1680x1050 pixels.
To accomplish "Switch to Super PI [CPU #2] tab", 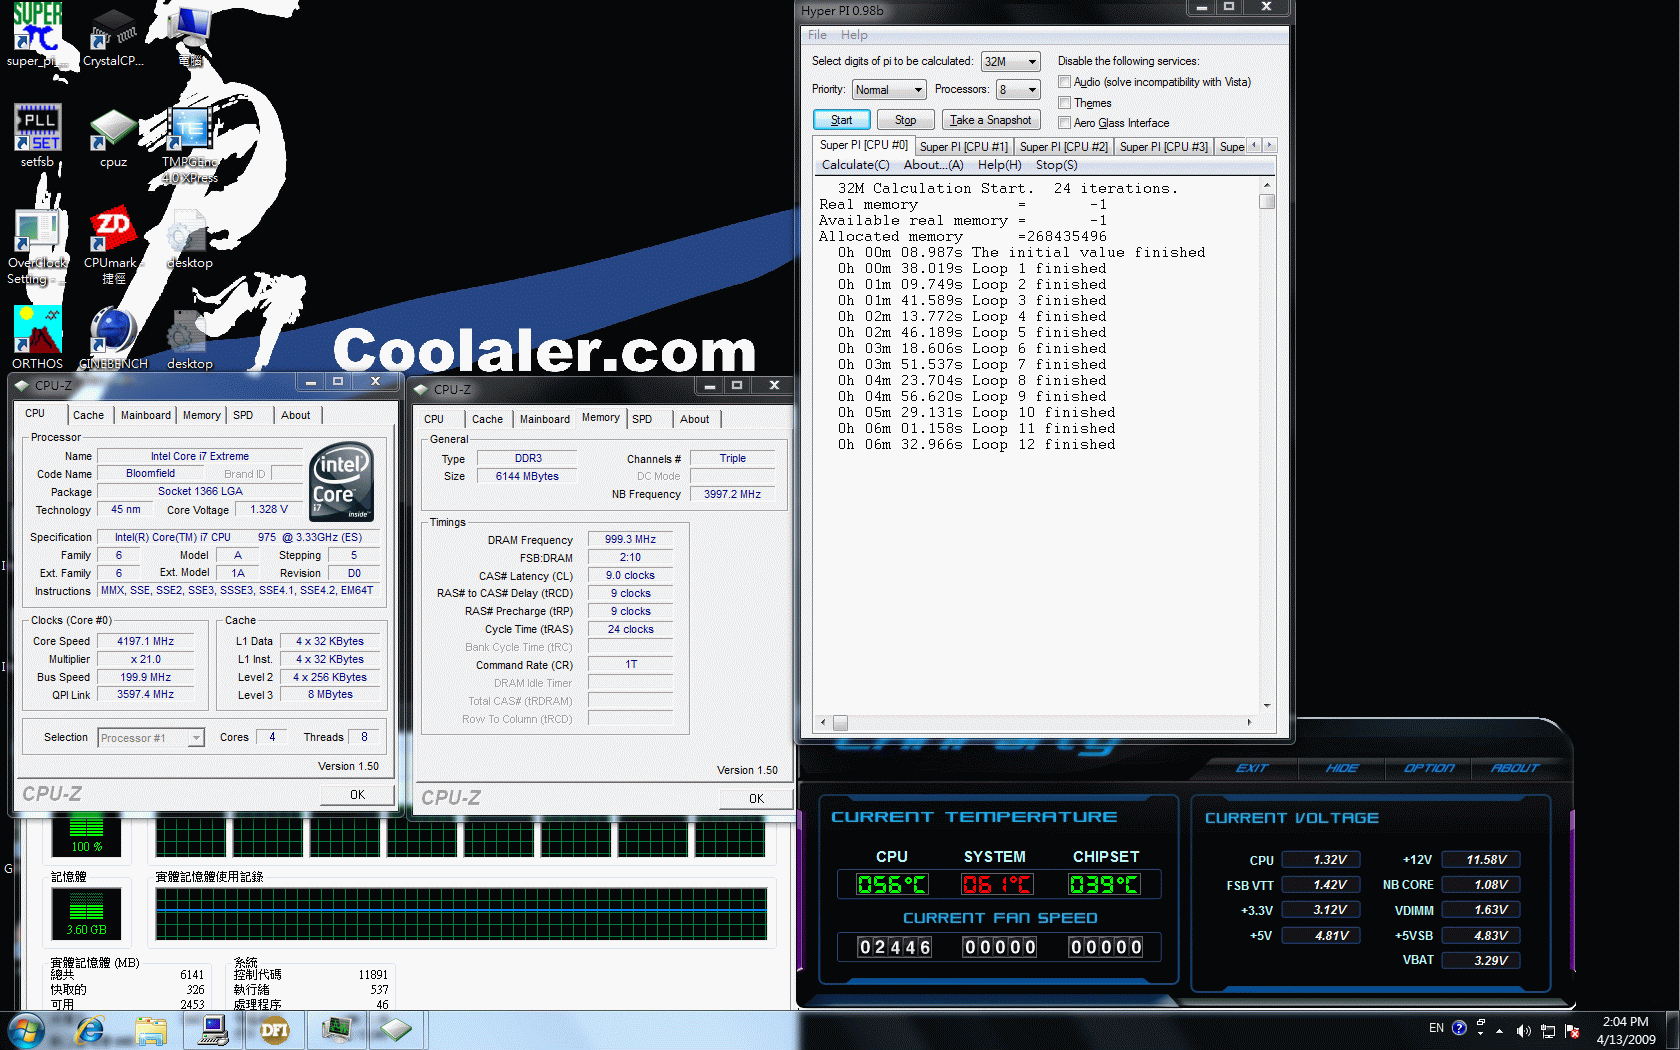I will click(x=1063, y=147).
